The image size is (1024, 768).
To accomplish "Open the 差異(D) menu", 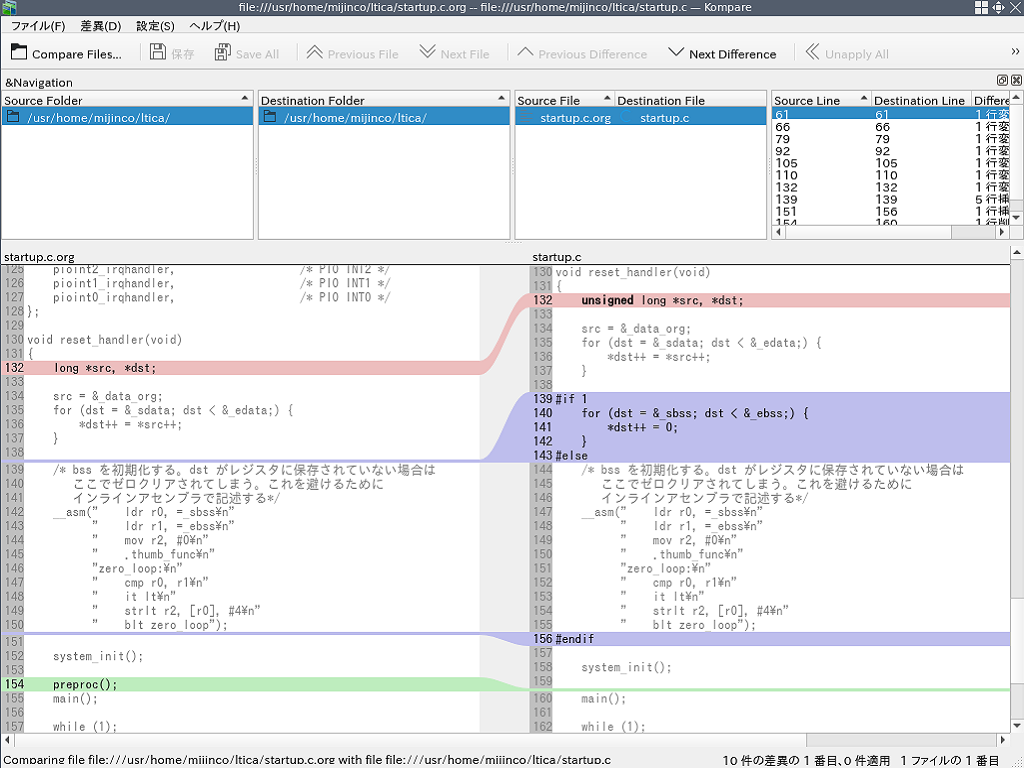I will pyautogui.click(x=100, y=25).
